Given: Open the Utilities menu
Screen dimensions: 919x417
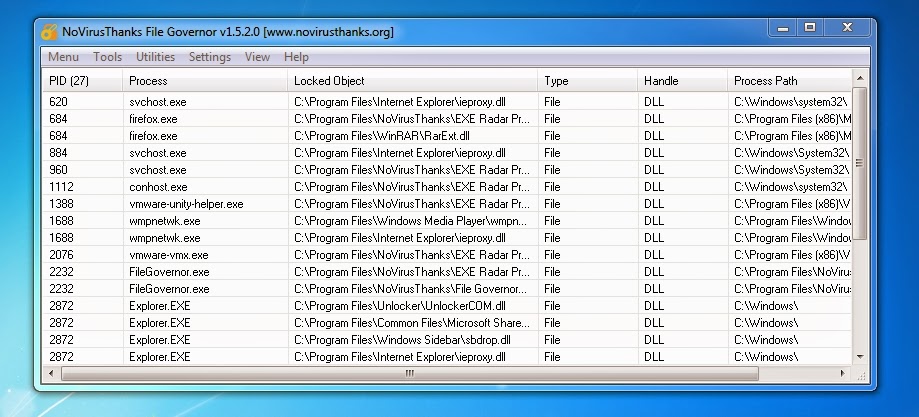Looking at the screenshot, I should coord(155,57).
